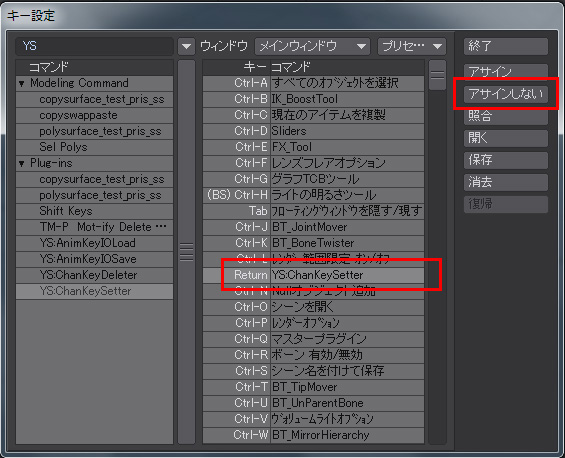Select the Ctrl-A key assignment row
Image resolution: width=565 pixels, height=458 pixels.
[x=313, y=83]
